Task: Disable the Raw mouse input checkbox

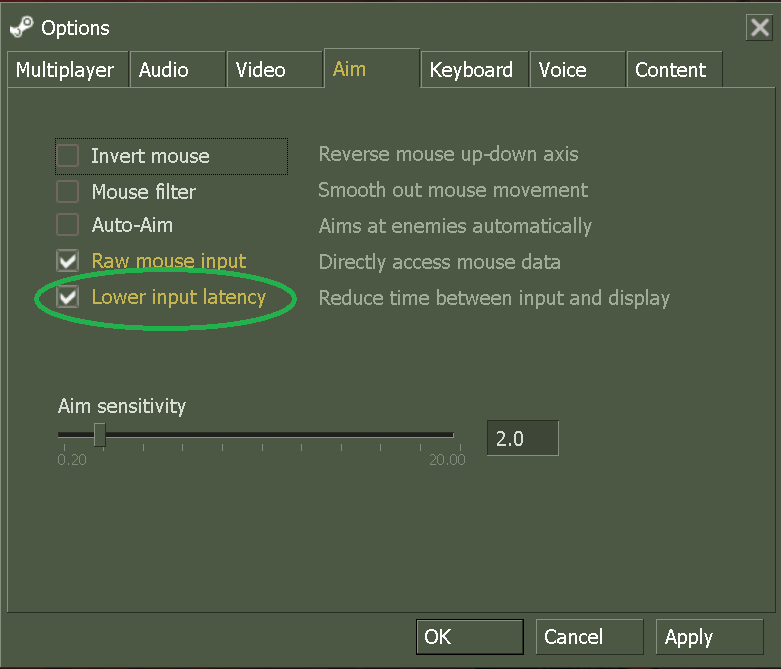Action: coord(68,261)
